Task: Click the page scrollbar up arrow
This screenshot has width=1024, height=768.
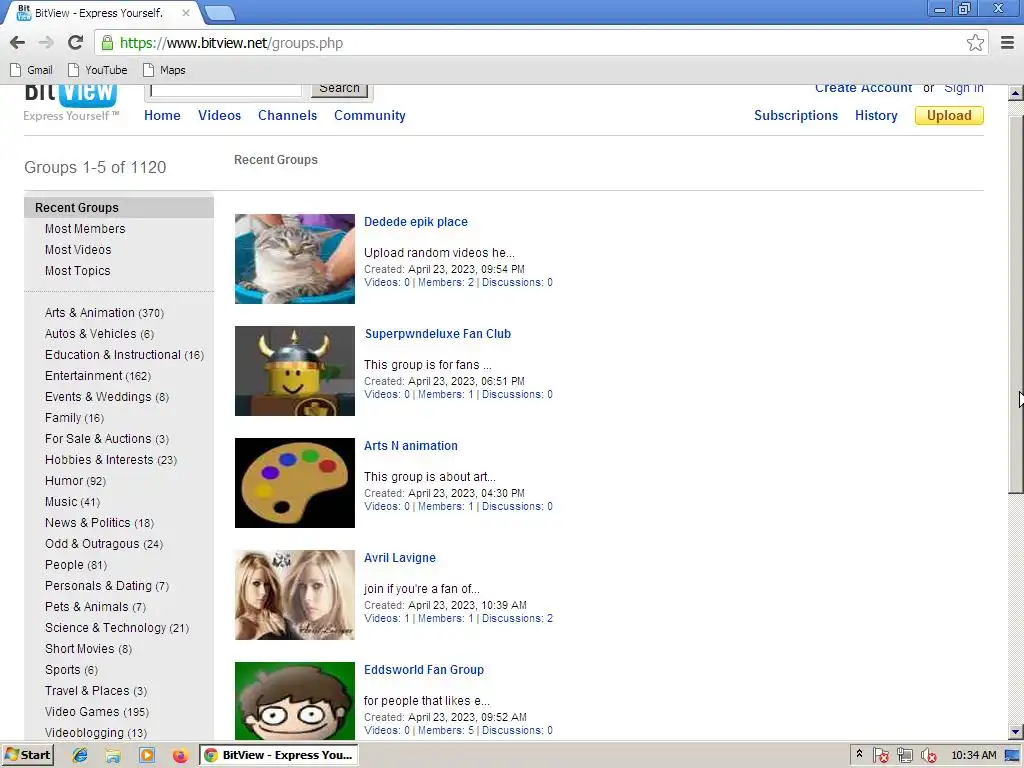Action: [1015, 93]
